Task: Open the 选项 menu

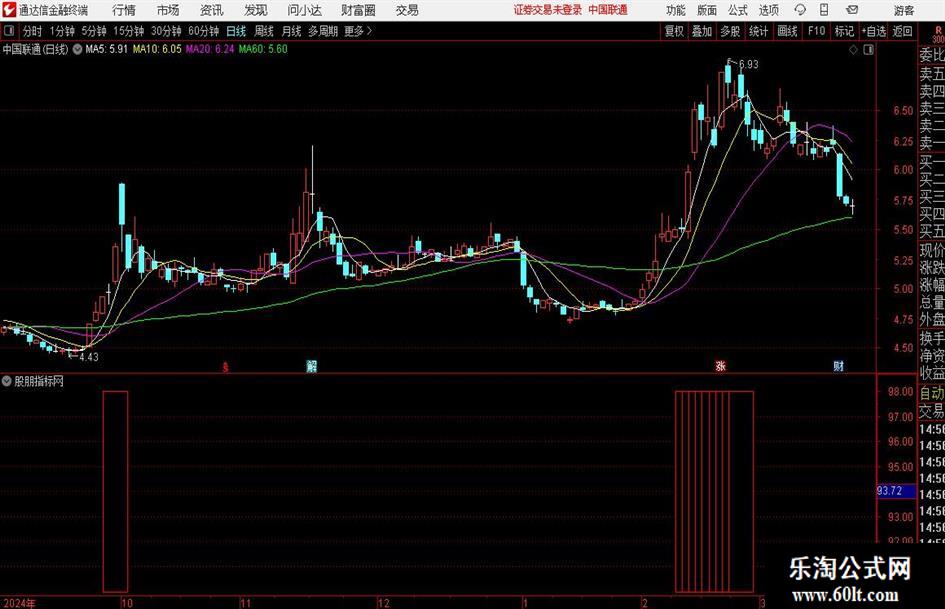Action: point(768,10)
